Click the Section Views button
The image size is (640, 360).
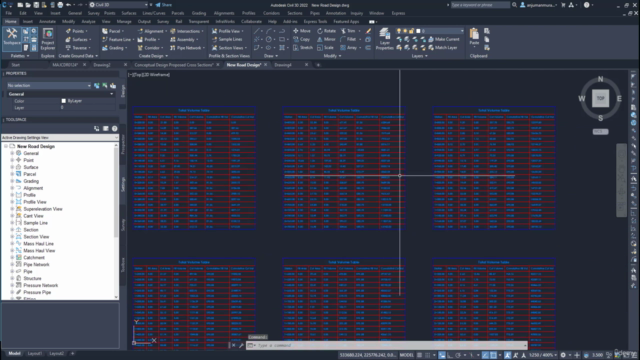(229, 48)
